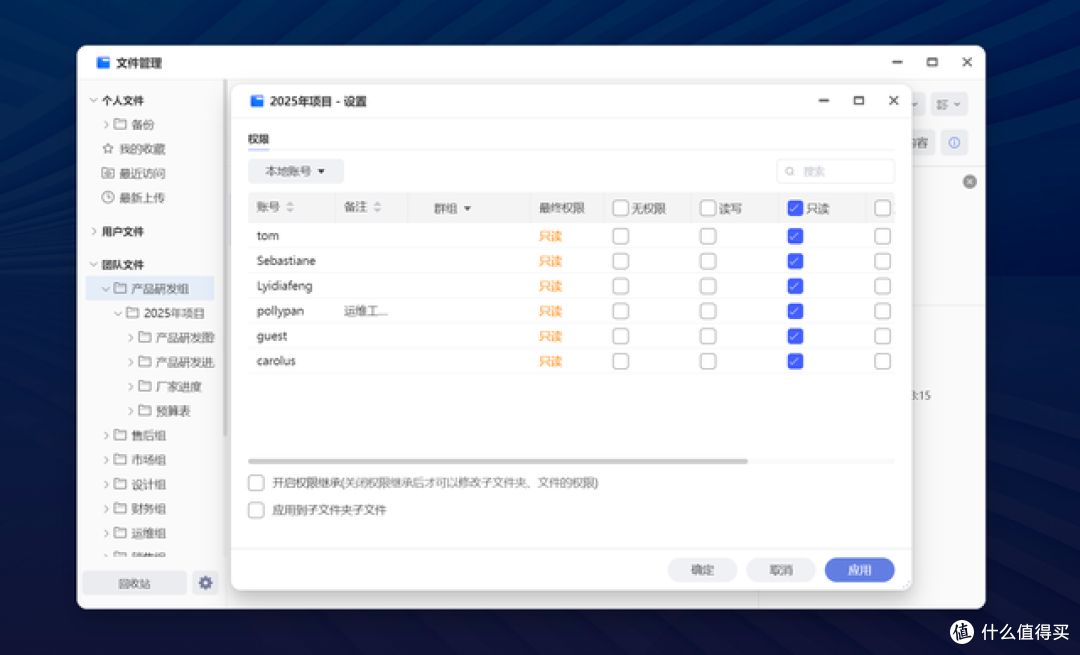Uncheck 只读 checkbox for guest
Image resolution: width=1080 pixels, height=655 pixels.
795,336
